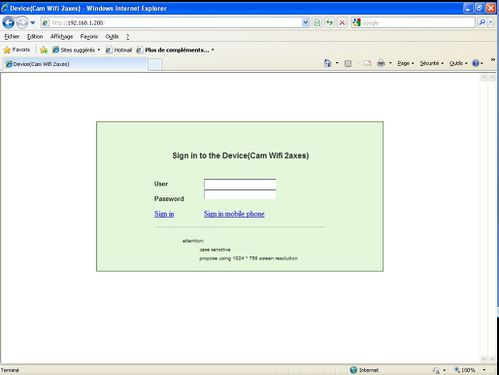Click the 1024 * 768 screen resolution note
The height and width of the screenshot is (375, 499).
pyautogui.click(x=249, y=258)
